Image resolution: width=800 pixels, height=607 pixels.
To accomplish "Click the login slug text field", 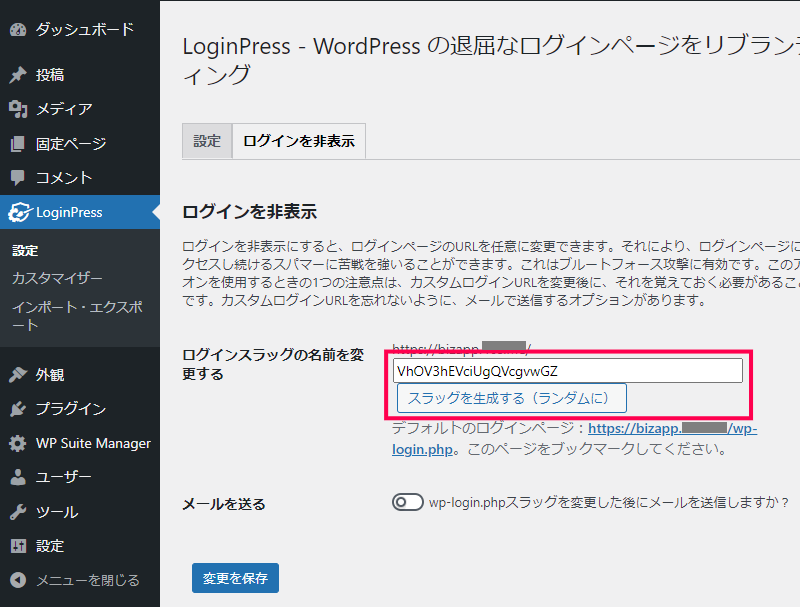I will point(567,371).
